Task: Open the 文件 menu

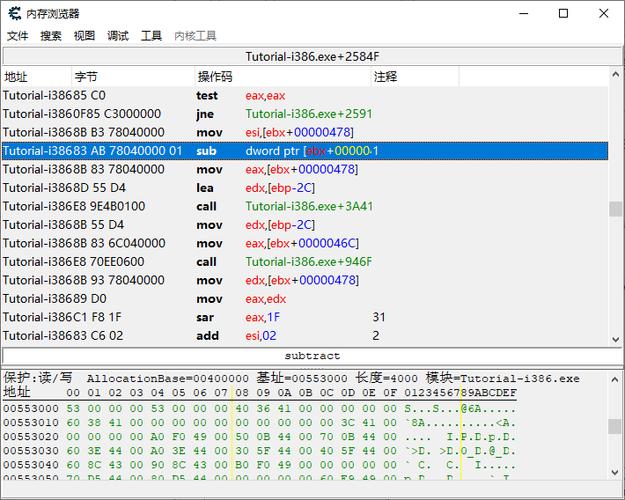Action: pyautogui.click(x=18, y=36)
